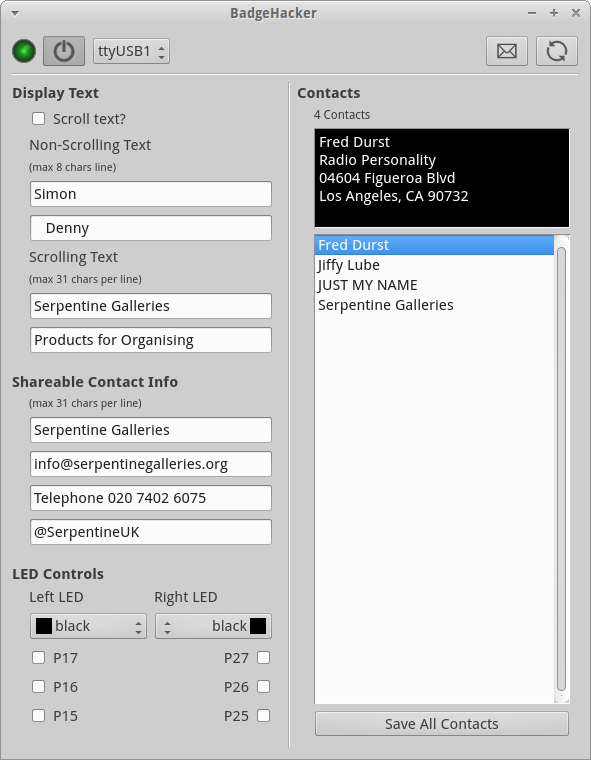Click the contacts list vertical scrollbar
This screenshot has width=591, height=760.
pyautogui.click(x=561, y=469)
